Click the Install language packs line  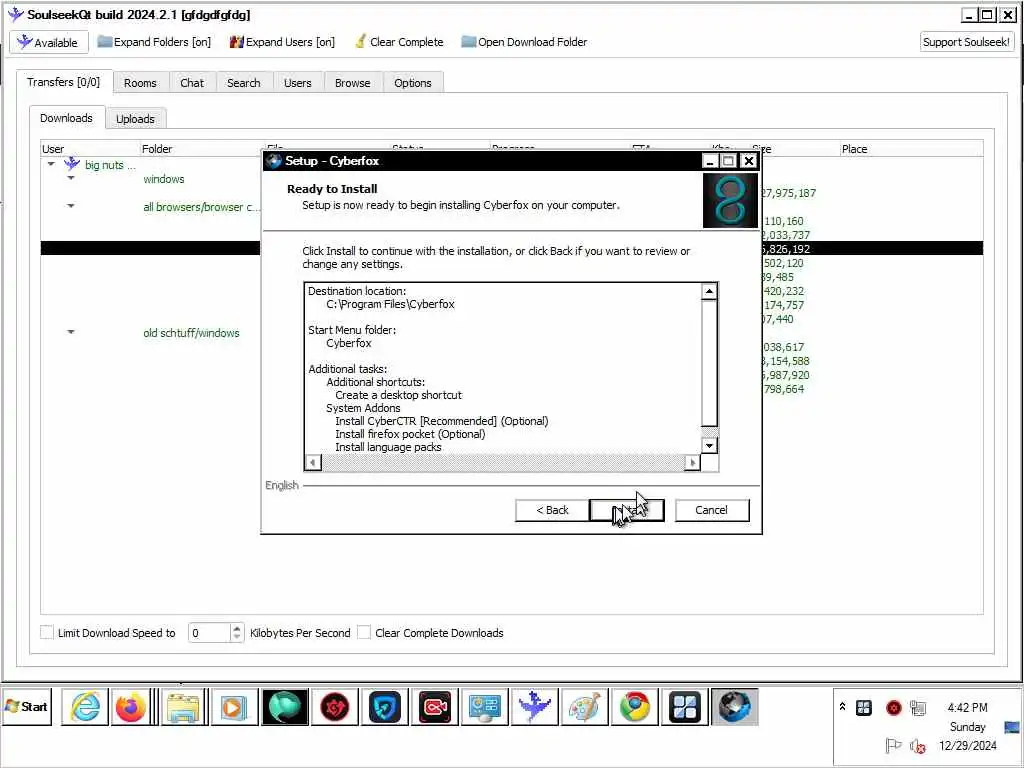[x=388, y=447]
